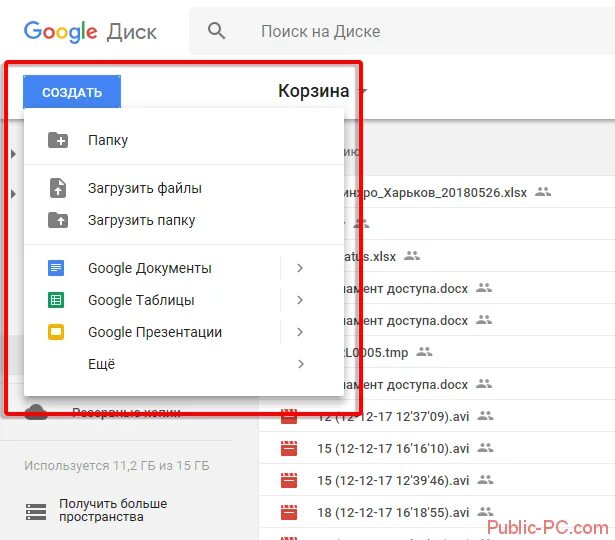Choose Google Документы in the menu
615x540 pixels.
152,268
